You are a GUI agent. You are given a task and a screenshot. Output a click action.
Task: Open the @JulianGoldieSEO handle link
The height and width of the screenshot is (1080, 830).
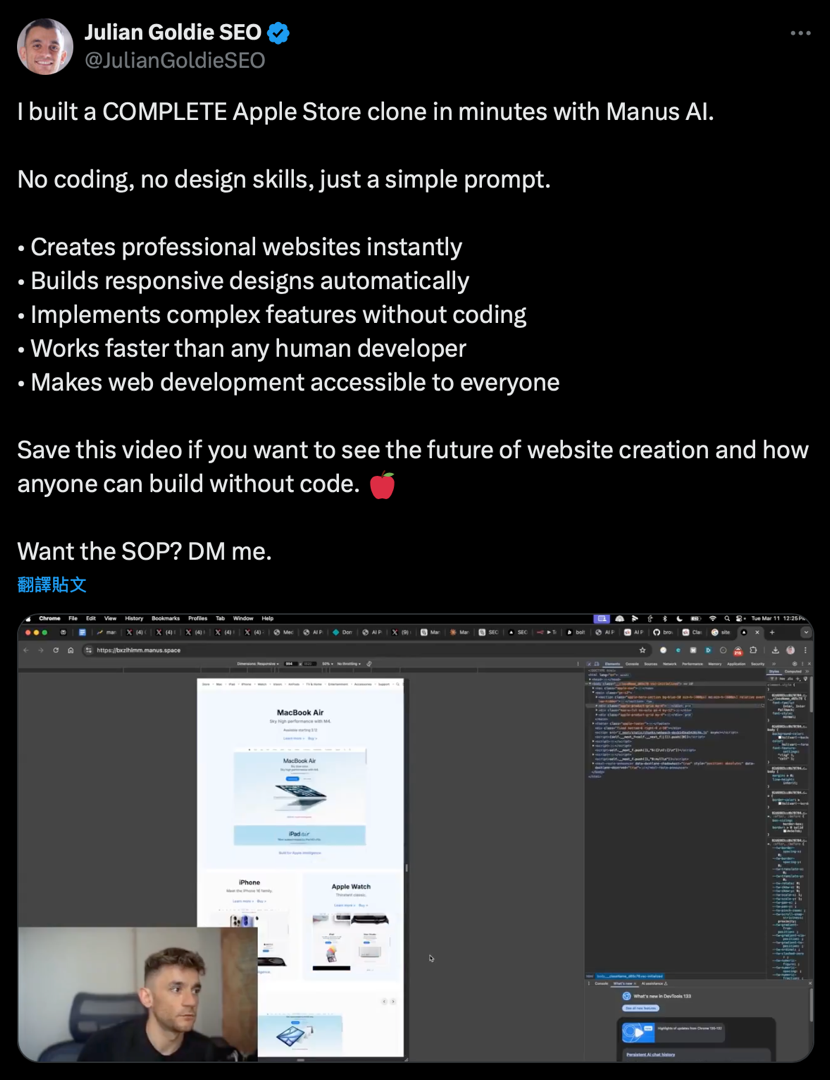175,61
